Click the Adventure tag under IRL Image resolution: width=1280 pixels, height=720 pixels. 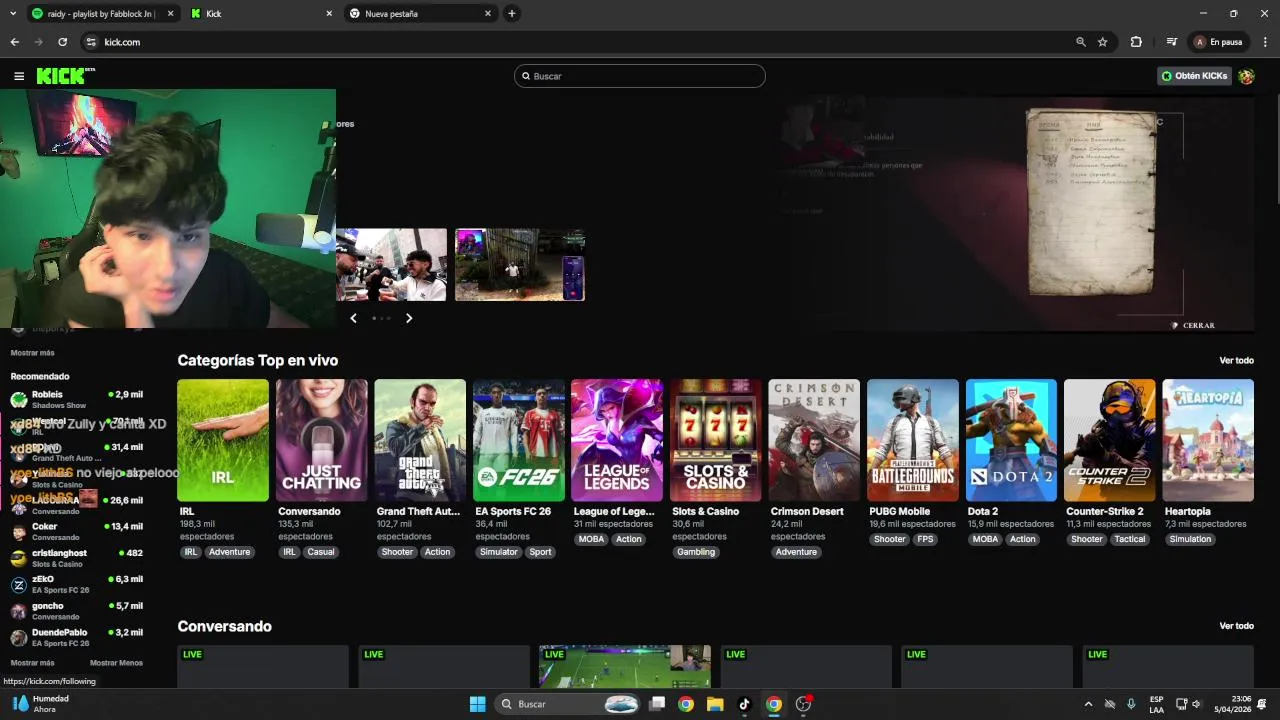click(229, 552)
